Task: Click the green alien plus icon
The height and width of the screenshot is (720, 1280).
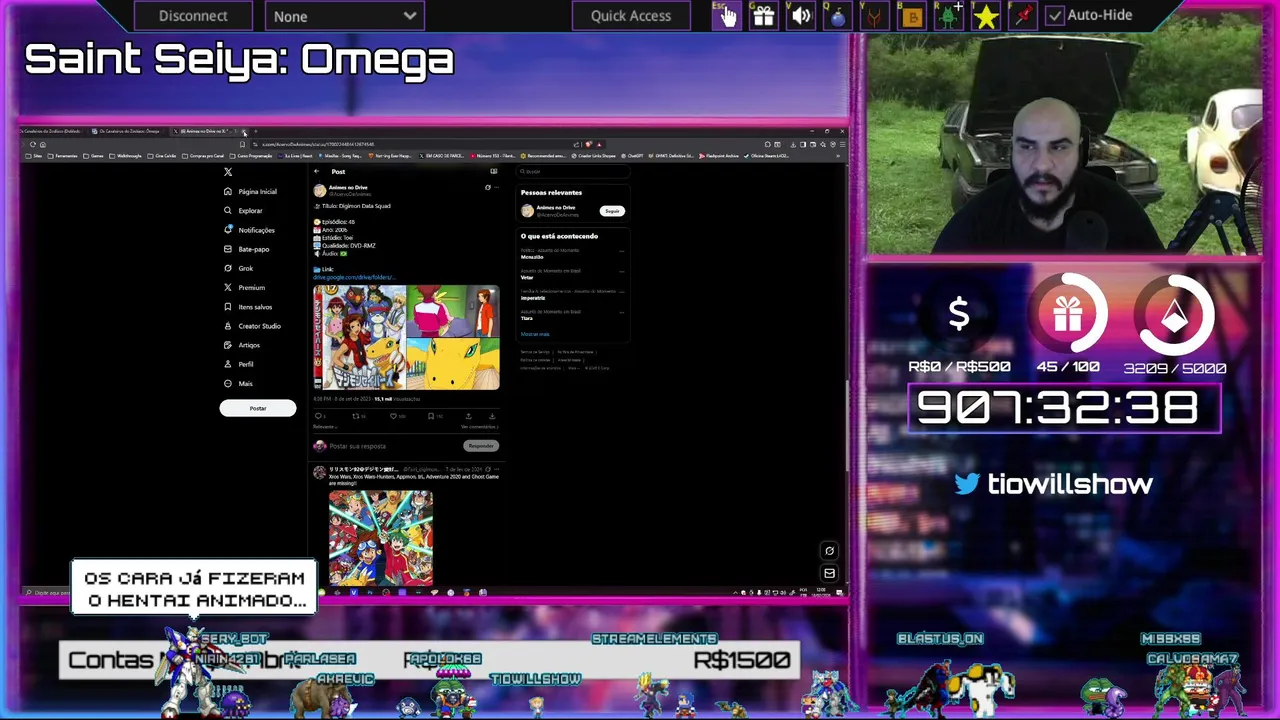Action: tap(948, 15)
